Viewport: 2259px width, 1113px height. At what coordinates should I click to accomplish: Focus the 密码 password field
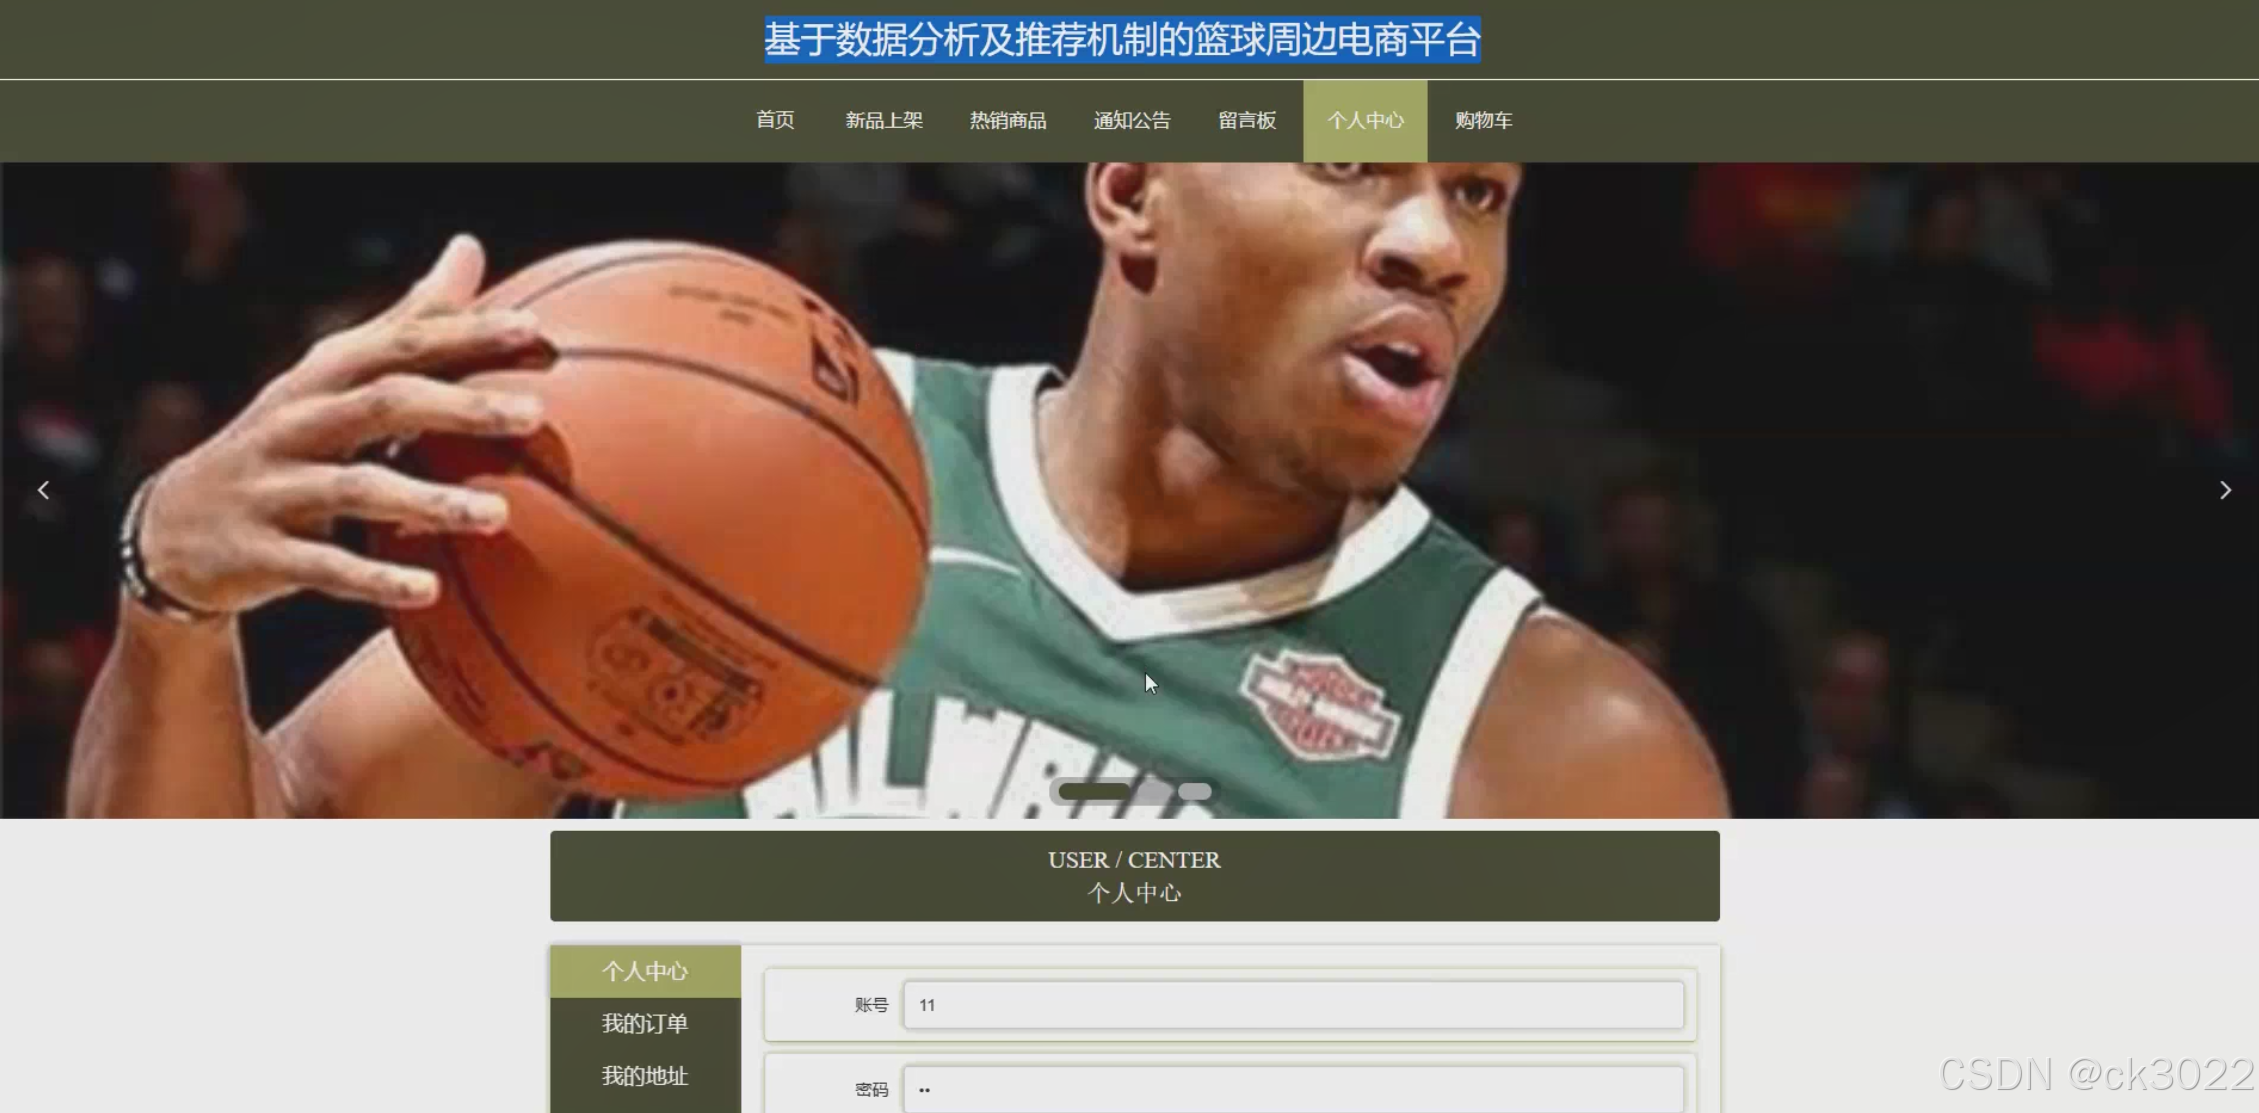1292,1089
